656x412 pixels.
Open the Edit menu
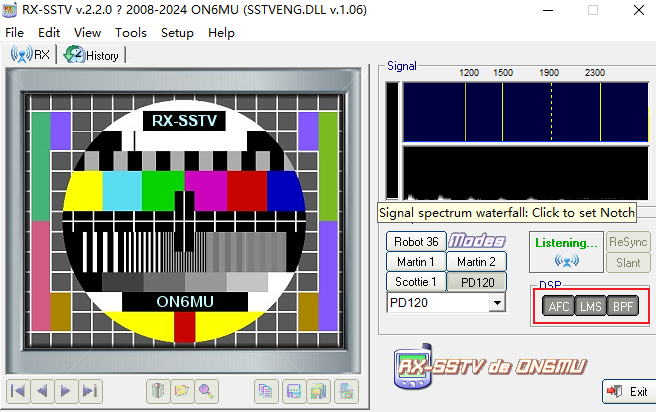tap(49, 33)
